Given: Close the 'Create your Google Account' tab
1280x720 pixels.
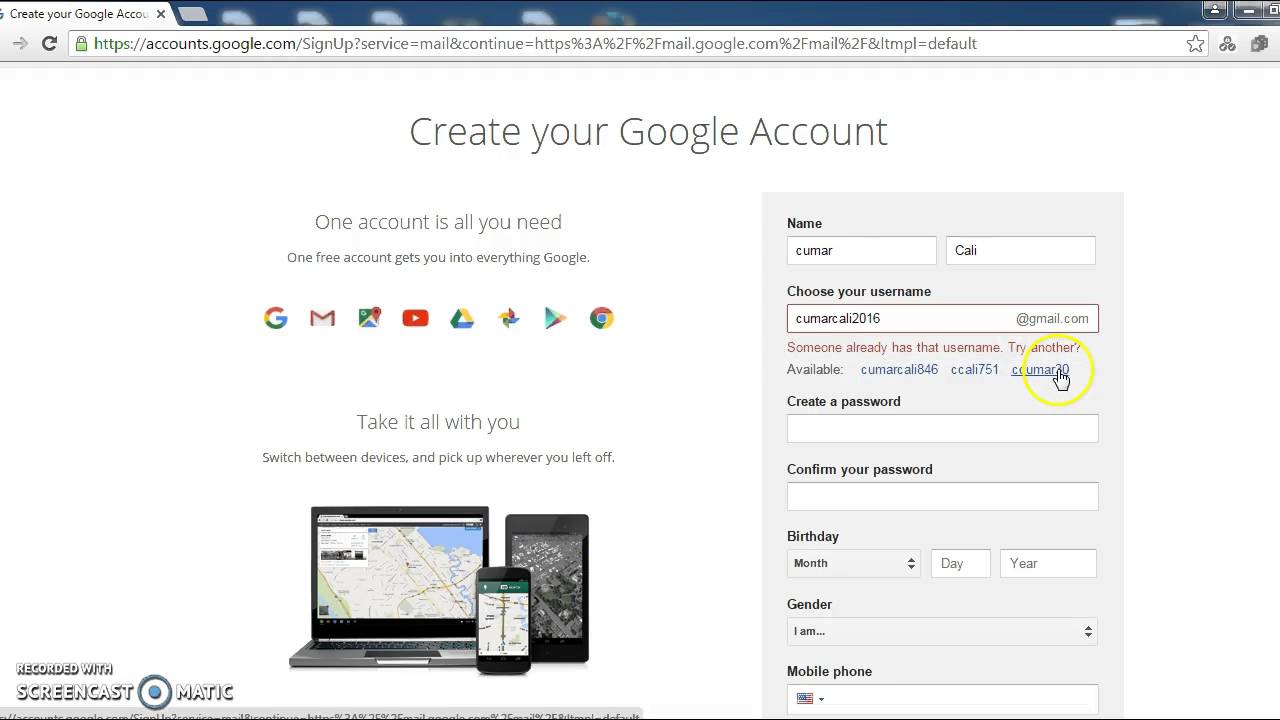Looking at the screenshot, I should [161, 14].
